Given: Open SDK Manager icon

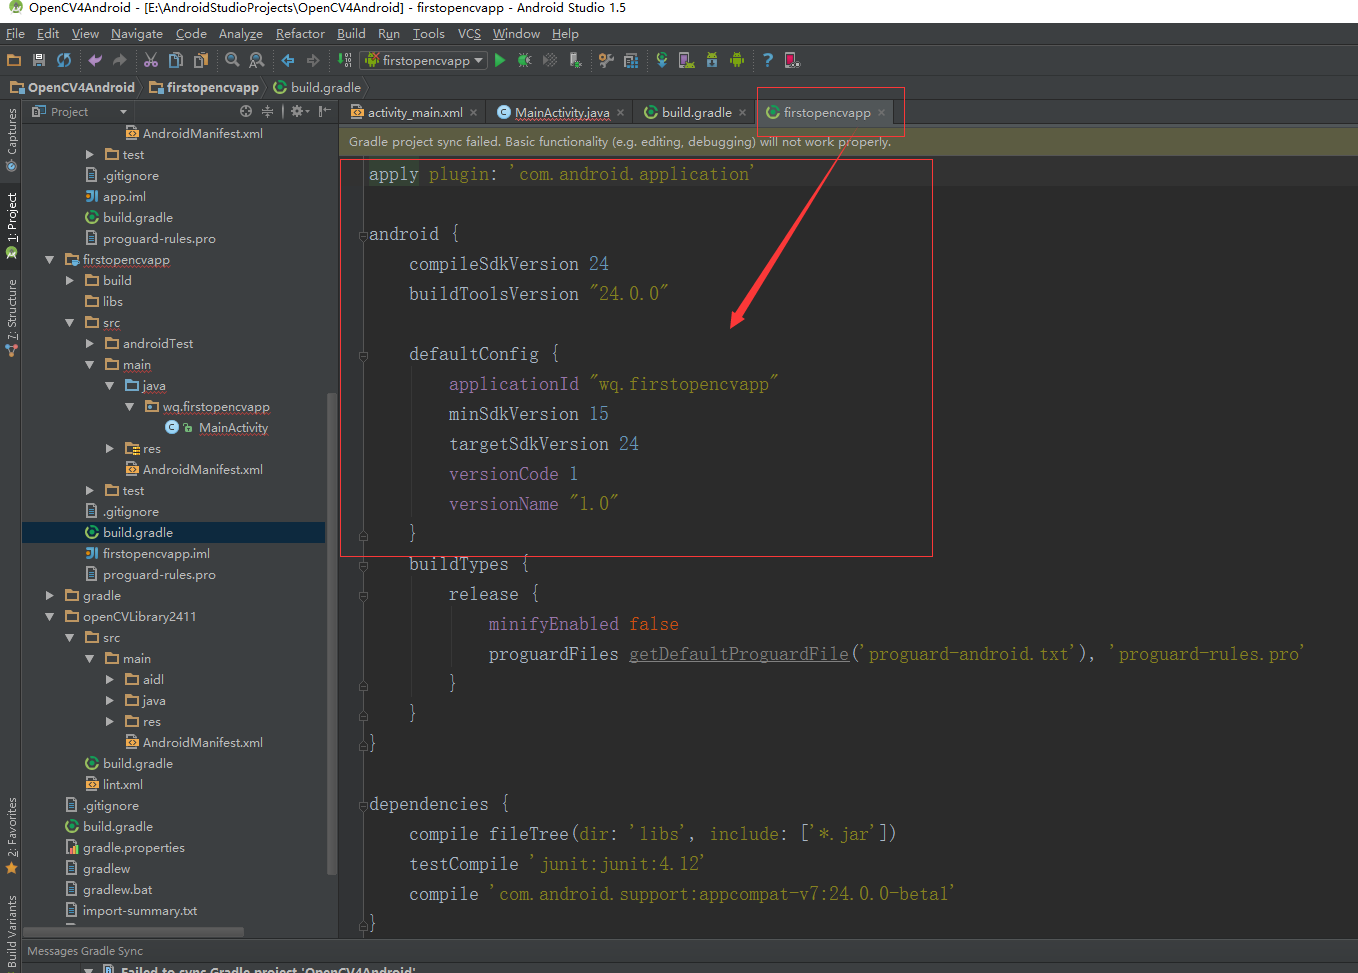Looking at the screenshot, I should 712,60.
